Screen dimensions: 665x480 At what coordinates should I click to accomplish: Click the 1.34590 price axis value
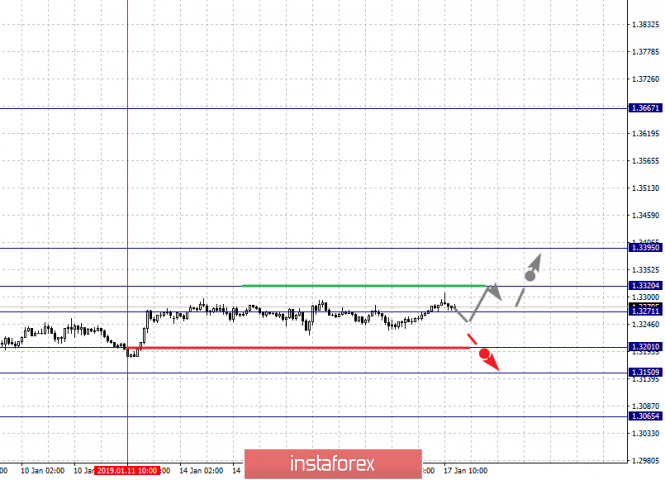(645, 215)
